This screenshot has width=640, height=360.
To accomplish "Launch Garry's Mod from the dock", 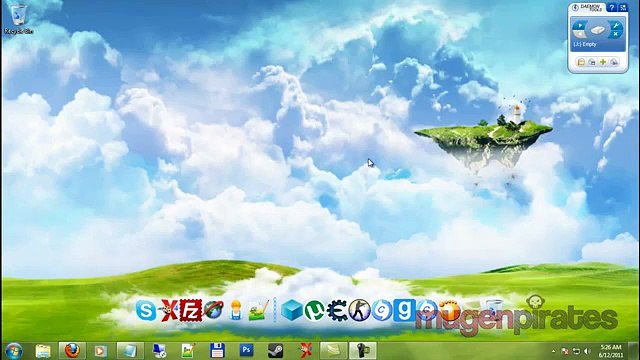I will point(404,310).
